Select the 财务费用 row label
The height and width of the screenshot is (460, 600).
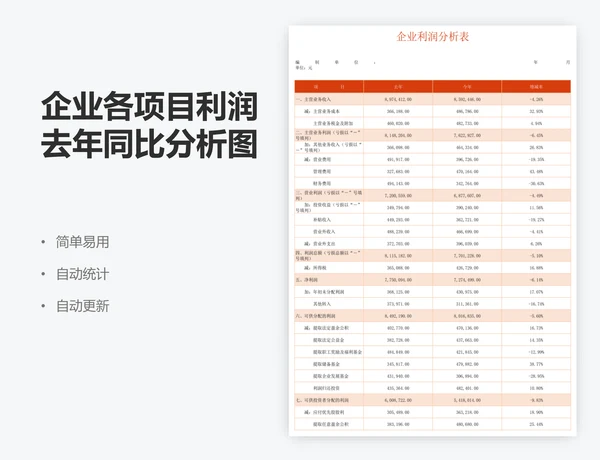coord(322,184)
